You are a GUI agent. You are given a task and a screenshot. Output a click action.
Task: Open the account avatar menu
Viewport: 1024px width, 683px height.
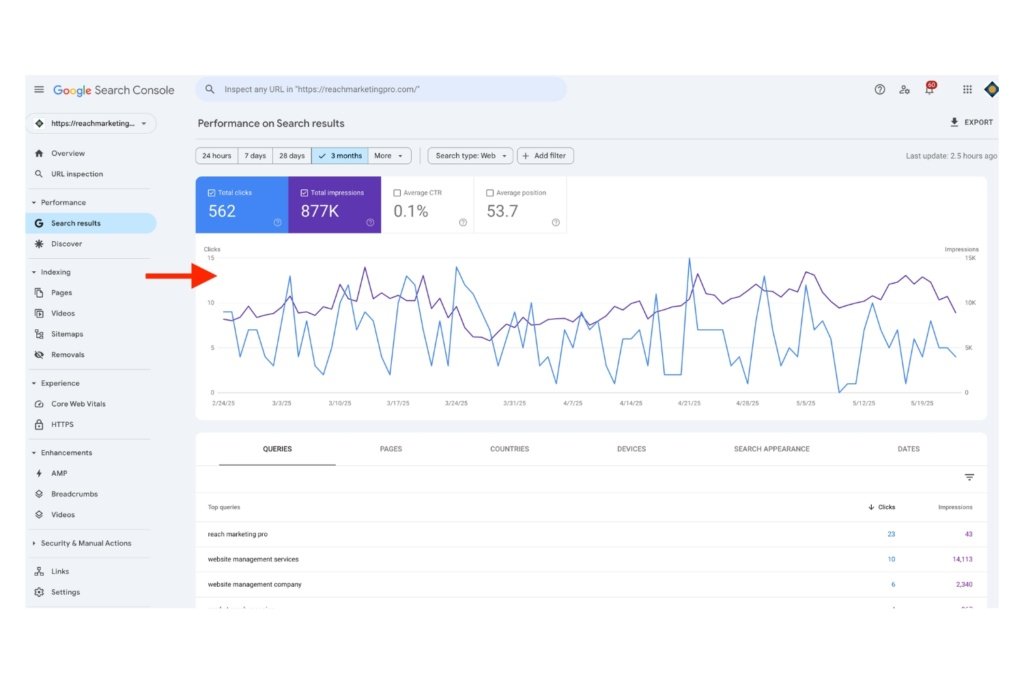[x=991, y=89]
